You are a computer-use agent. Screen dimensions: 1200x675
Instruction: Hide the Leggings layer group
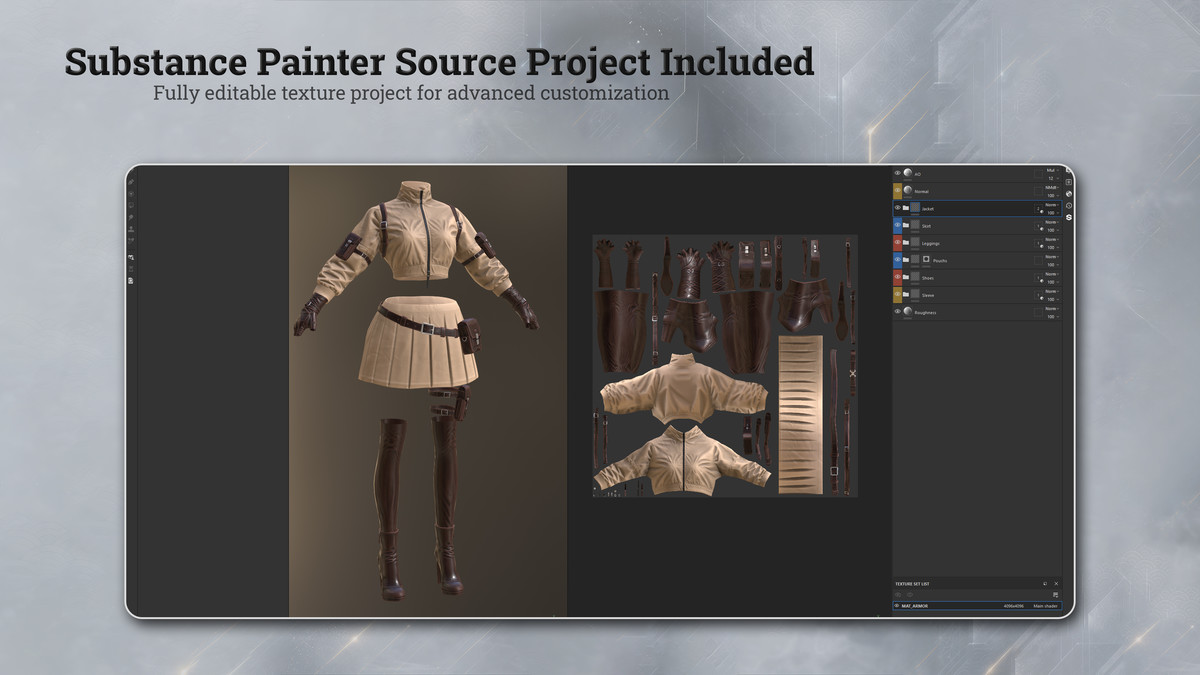(x=897, y=242)
